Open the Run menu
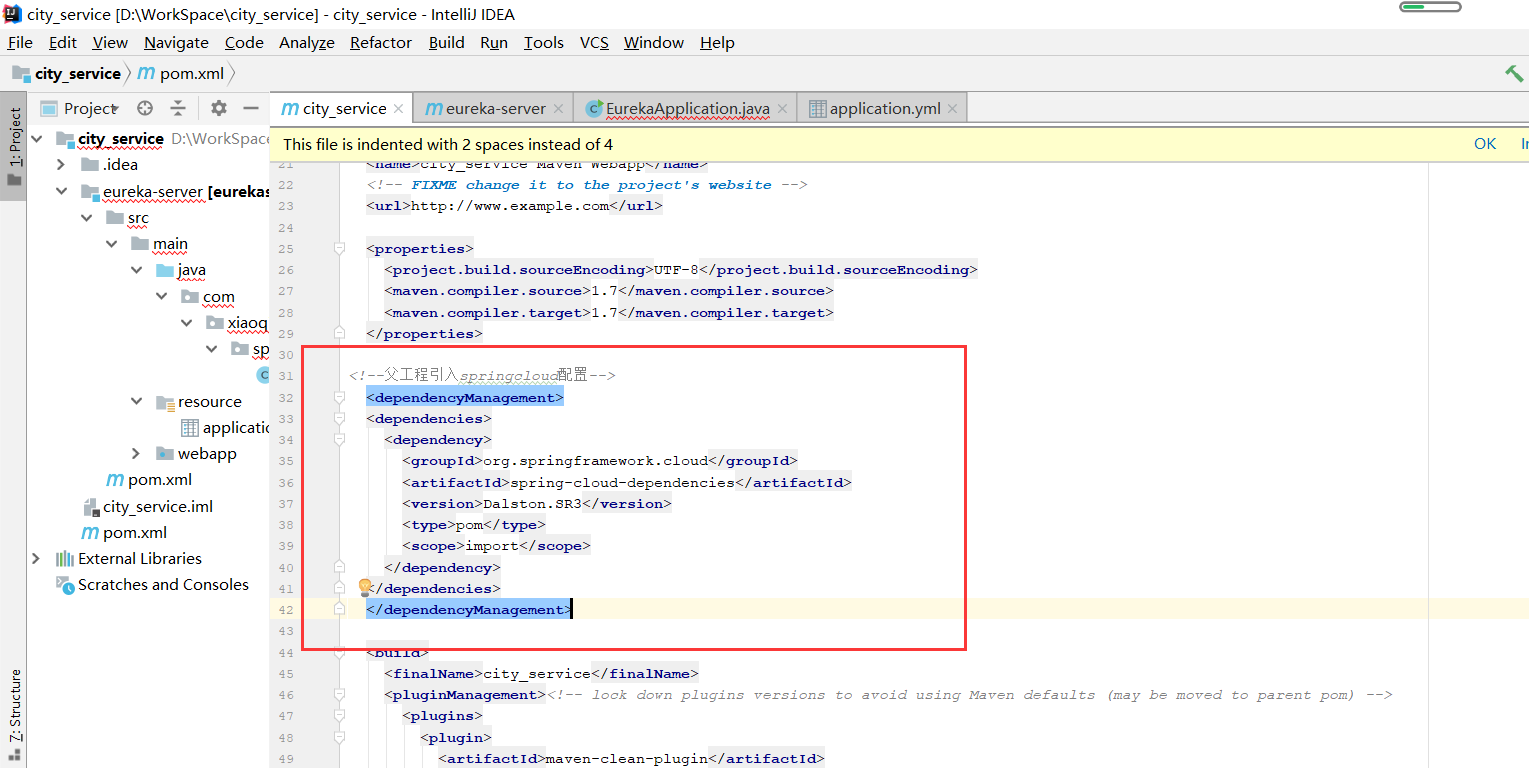The height and width of the screenshot is (768, 1529). (494, 42)
